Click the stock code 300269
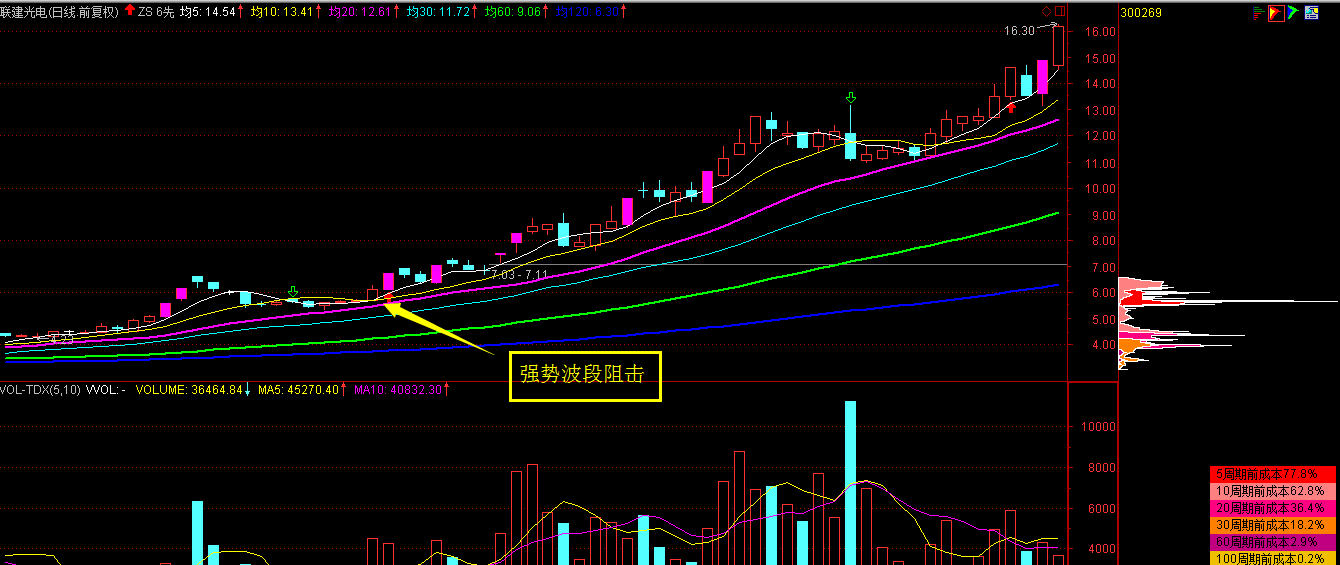Image resolution: width=1340 pixels, height=565 pixels. pyautogui.click(x=1141, y=12)
